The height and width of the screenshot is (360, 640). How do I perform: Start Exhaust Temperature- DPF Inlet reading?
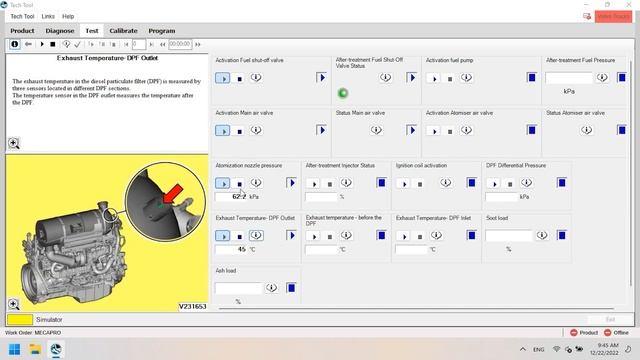[x=404, y=236]
